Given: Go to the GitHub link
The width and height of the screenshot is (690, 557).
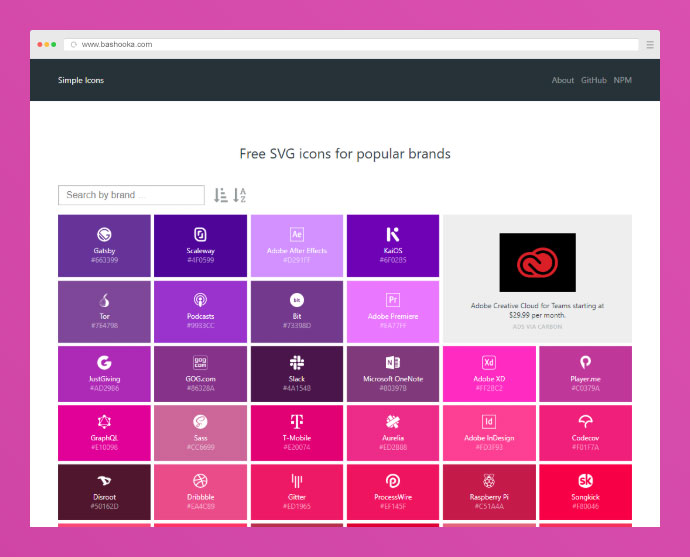Looking at the screenshot, I should click(594, 80).
